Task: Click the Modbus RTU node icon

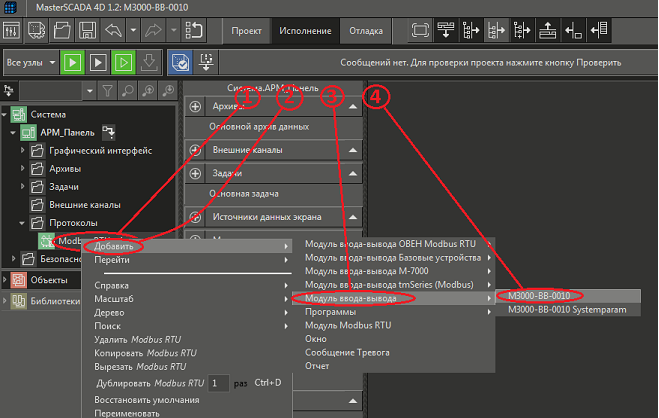Action: tap(46, 241)
